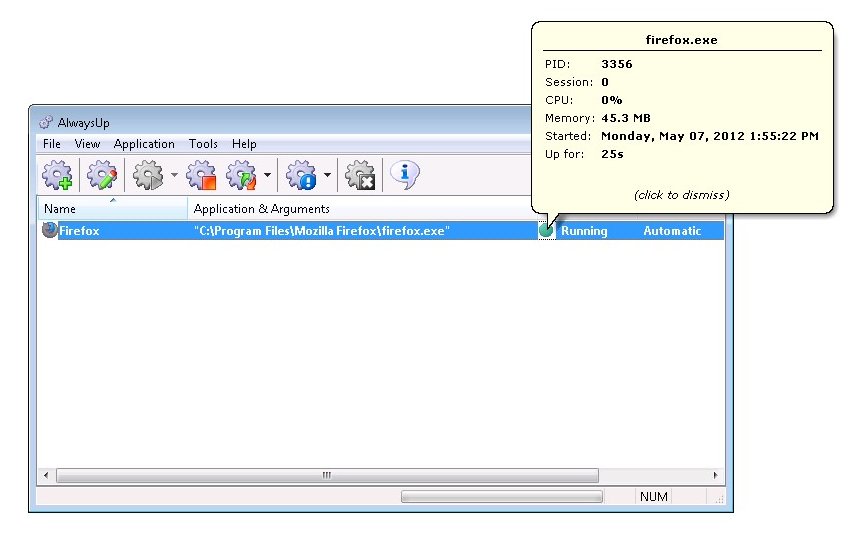858x535 pixels.
Task: Click the firefox.exe path in the row
Action: 322,231
